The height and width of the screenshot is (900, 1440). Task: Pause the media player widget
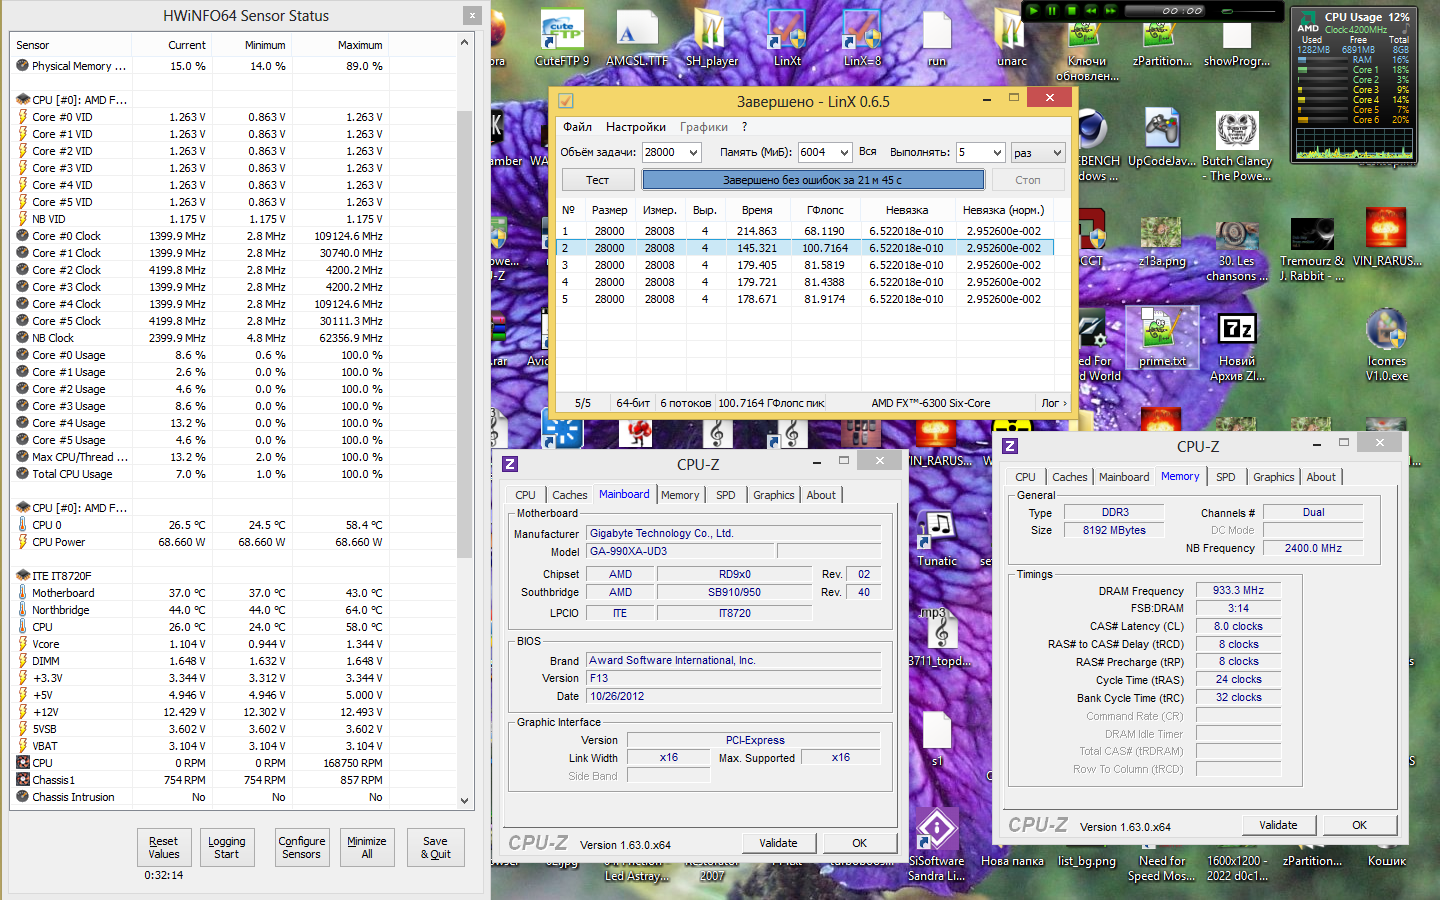pos(1052,10)
